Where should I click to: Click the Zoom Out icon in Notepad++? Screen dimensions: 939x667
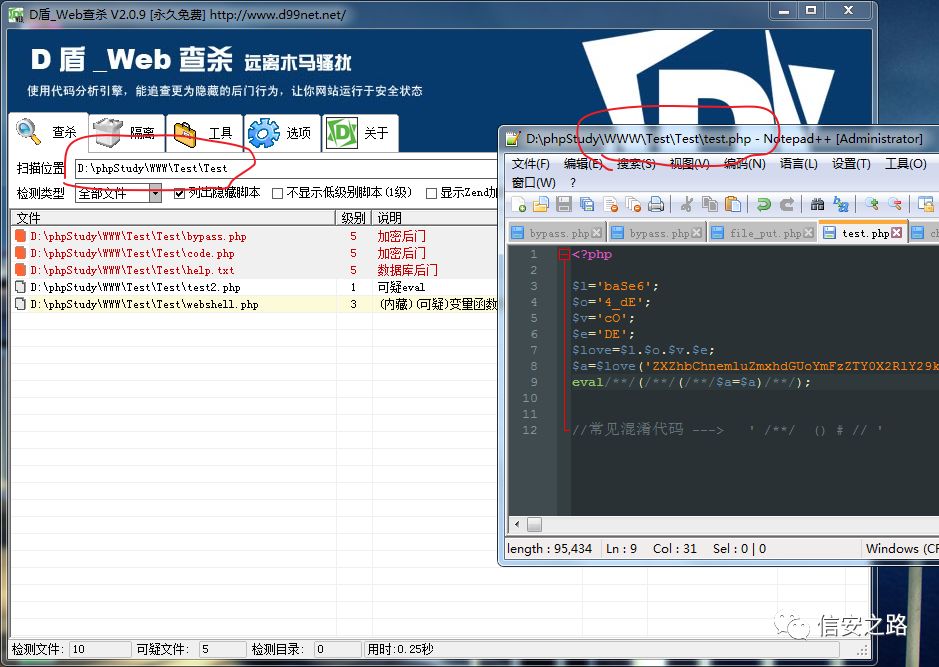(x=895, y=205)
